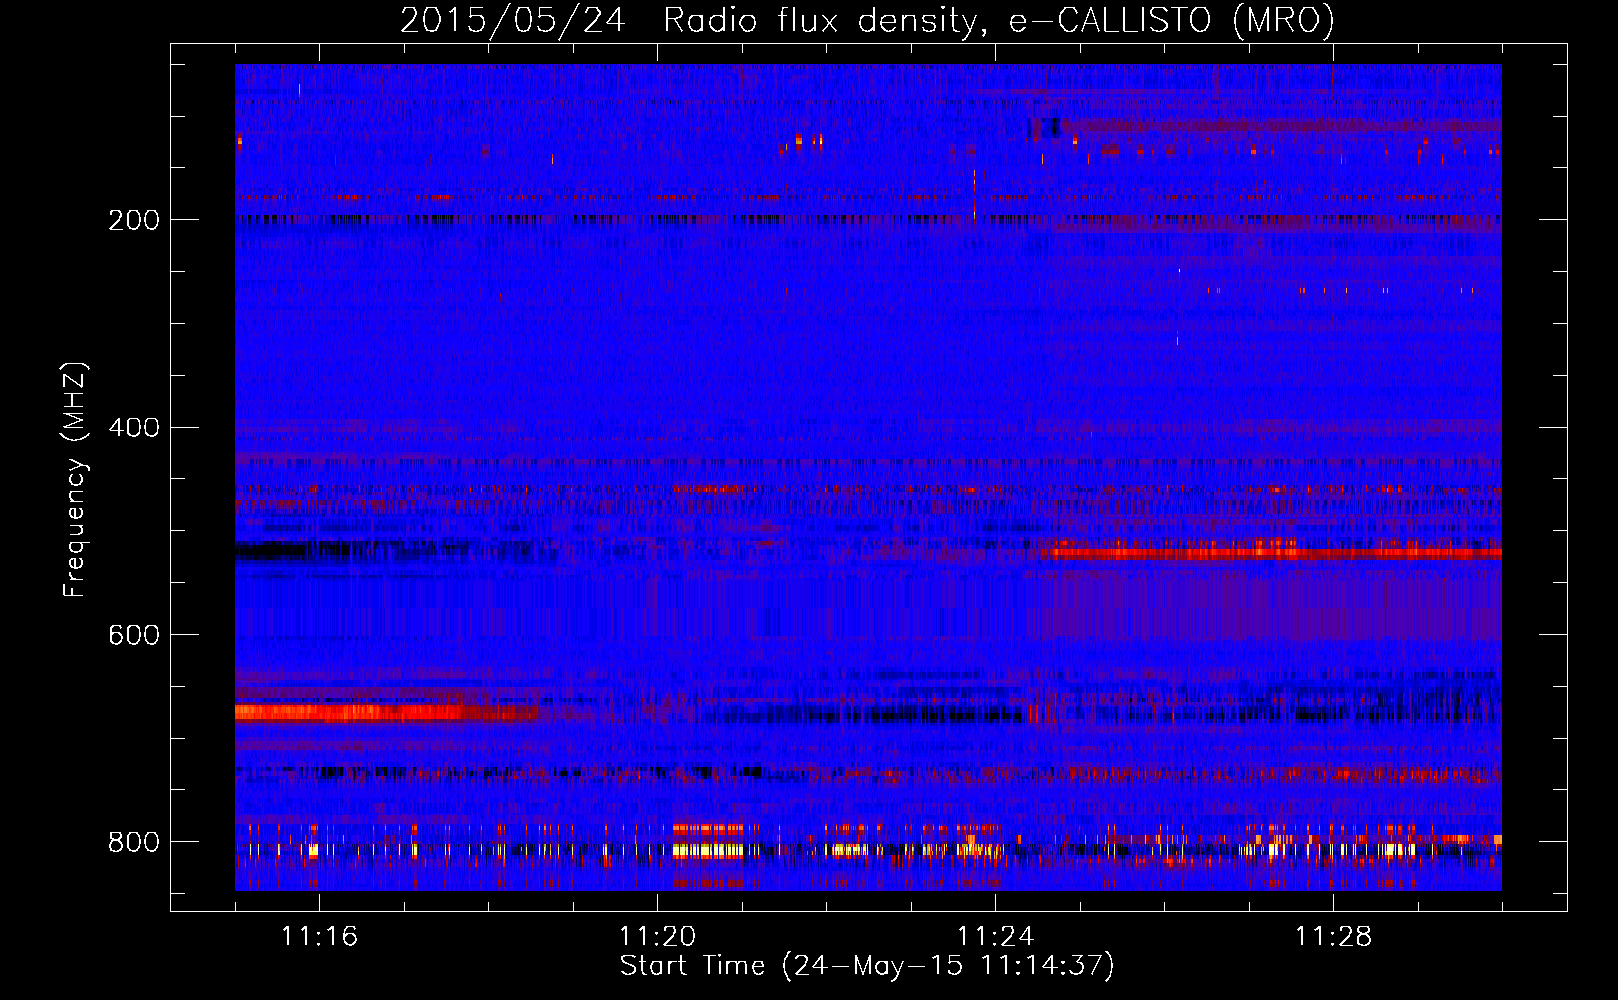
Task: Click the 800 frequency tick label
Action: coord(134,842)
